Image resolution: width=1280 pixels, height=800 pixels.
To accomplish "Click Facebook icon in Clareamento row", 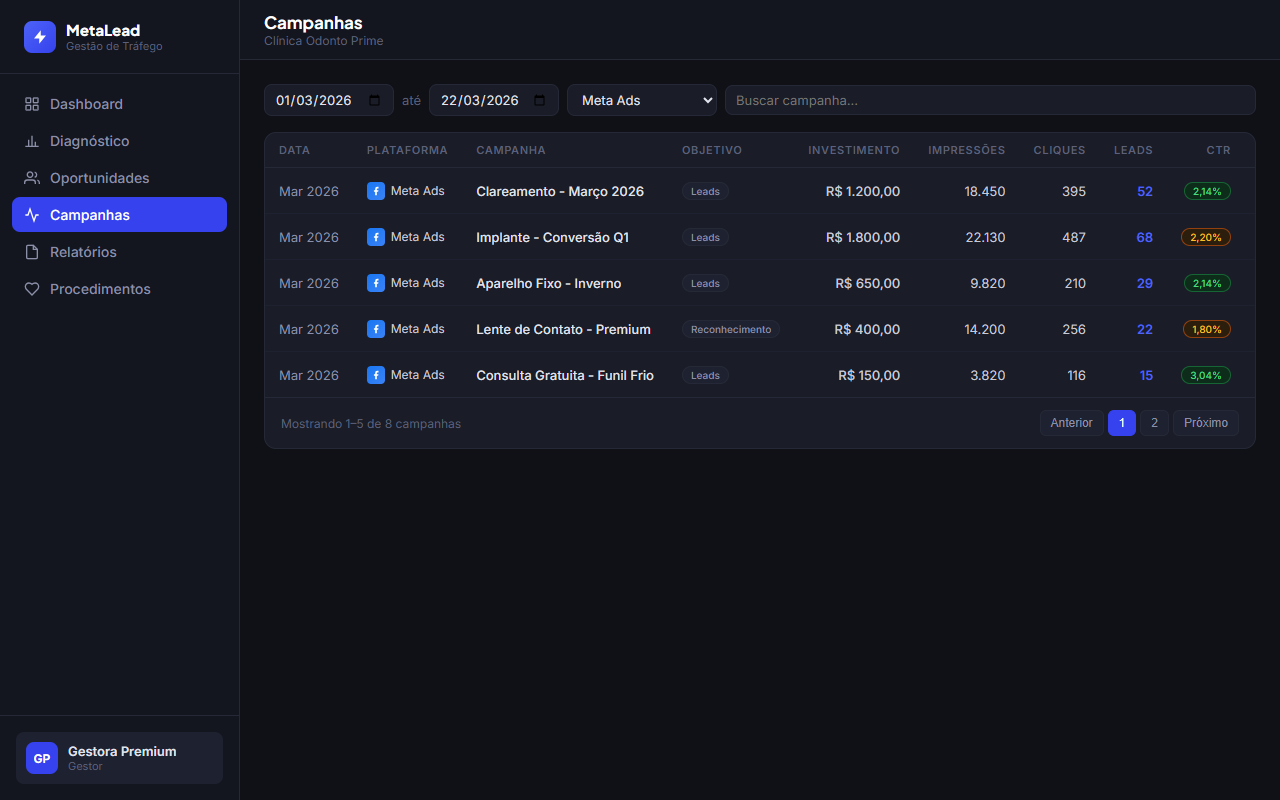I will point(376,191).
